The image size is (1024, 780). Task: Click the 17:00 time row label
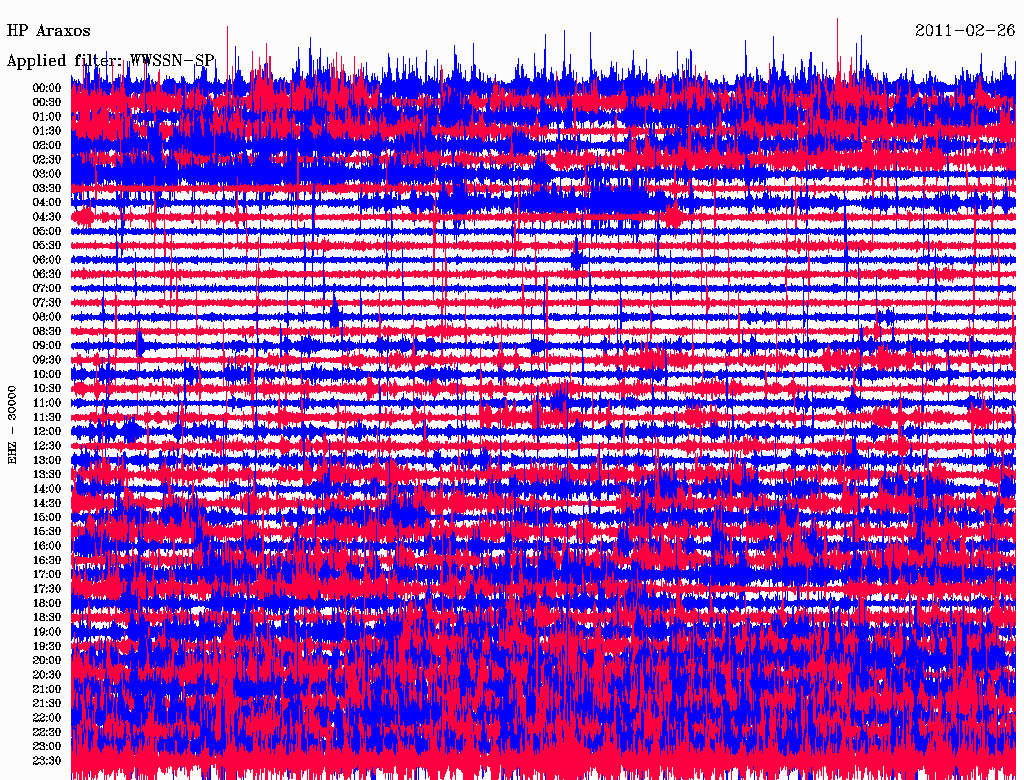pyautogui.click(x=46, y=574)
